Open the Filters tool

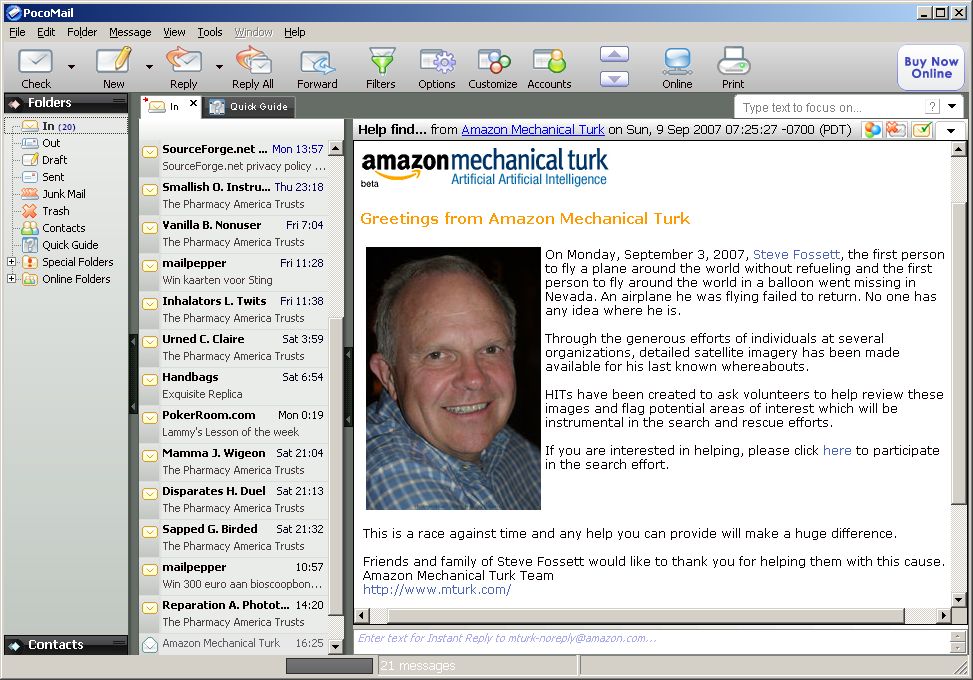click(380, 68)
